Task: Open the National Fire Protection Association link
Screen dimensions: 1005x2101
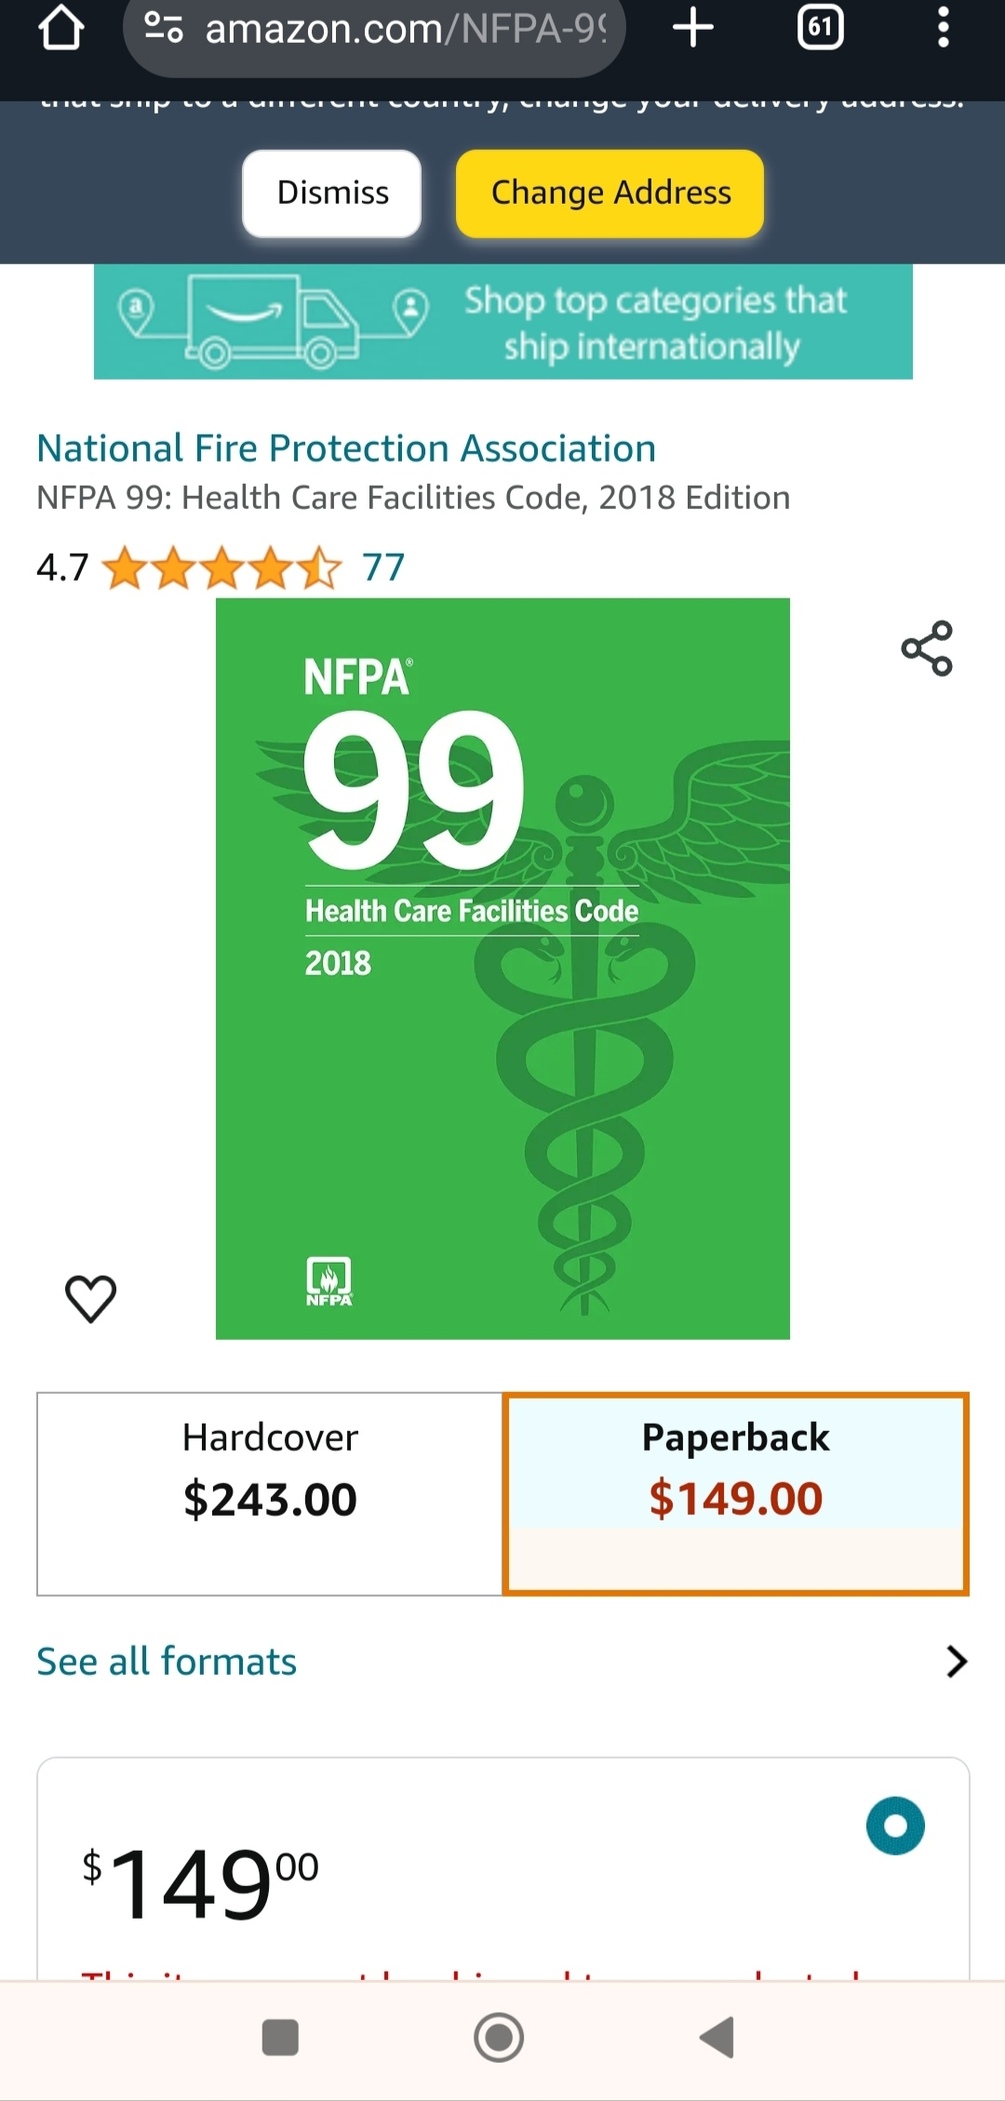Action: [345, 448]
